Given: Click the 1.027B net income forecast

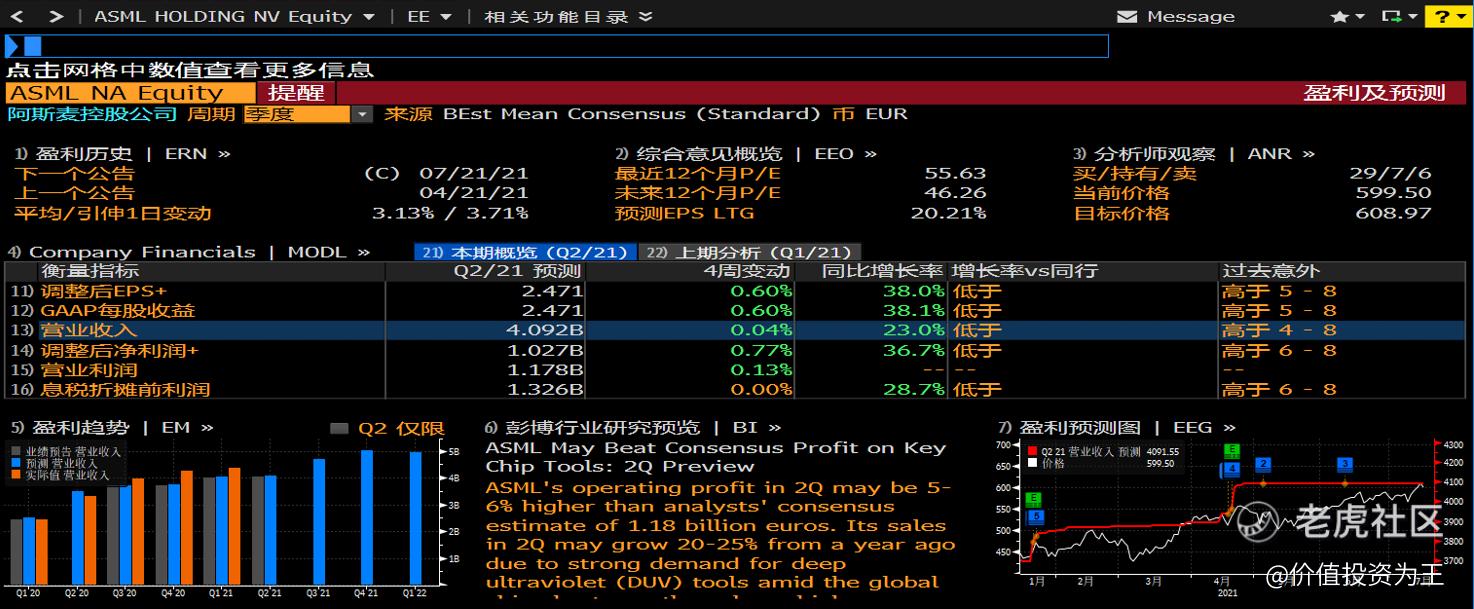Looking at the screenshot, I should 545,350.
